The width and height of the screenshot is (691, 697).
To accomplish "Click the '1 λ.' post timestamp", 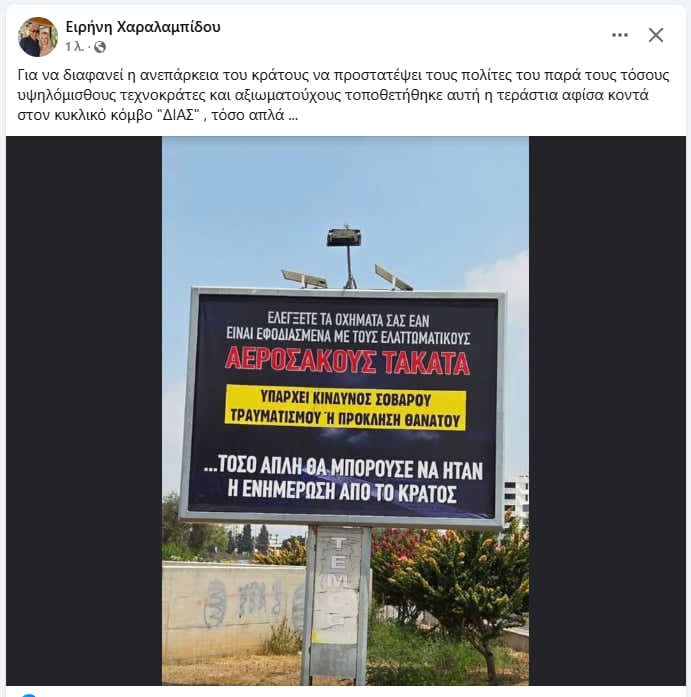I will coord(74,47).
